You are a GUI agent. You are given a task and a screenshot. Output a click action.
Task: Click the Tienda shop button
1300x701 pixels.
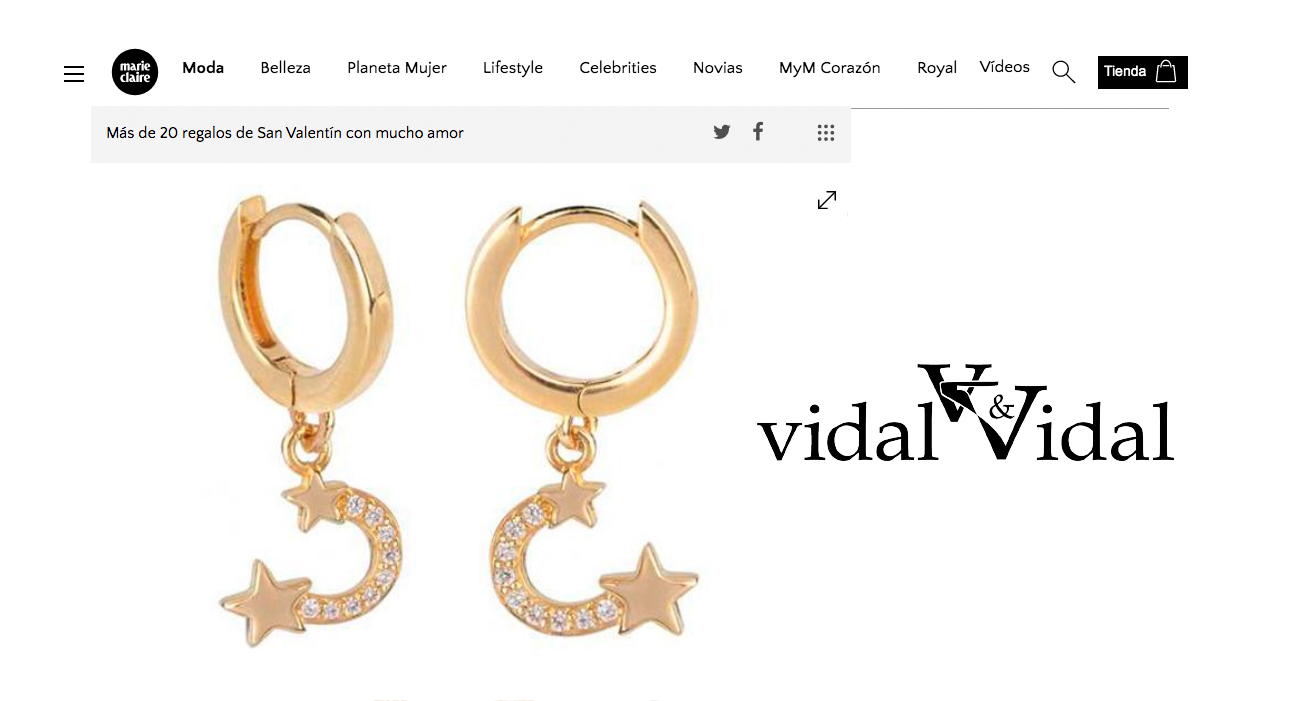[1143, 72]
